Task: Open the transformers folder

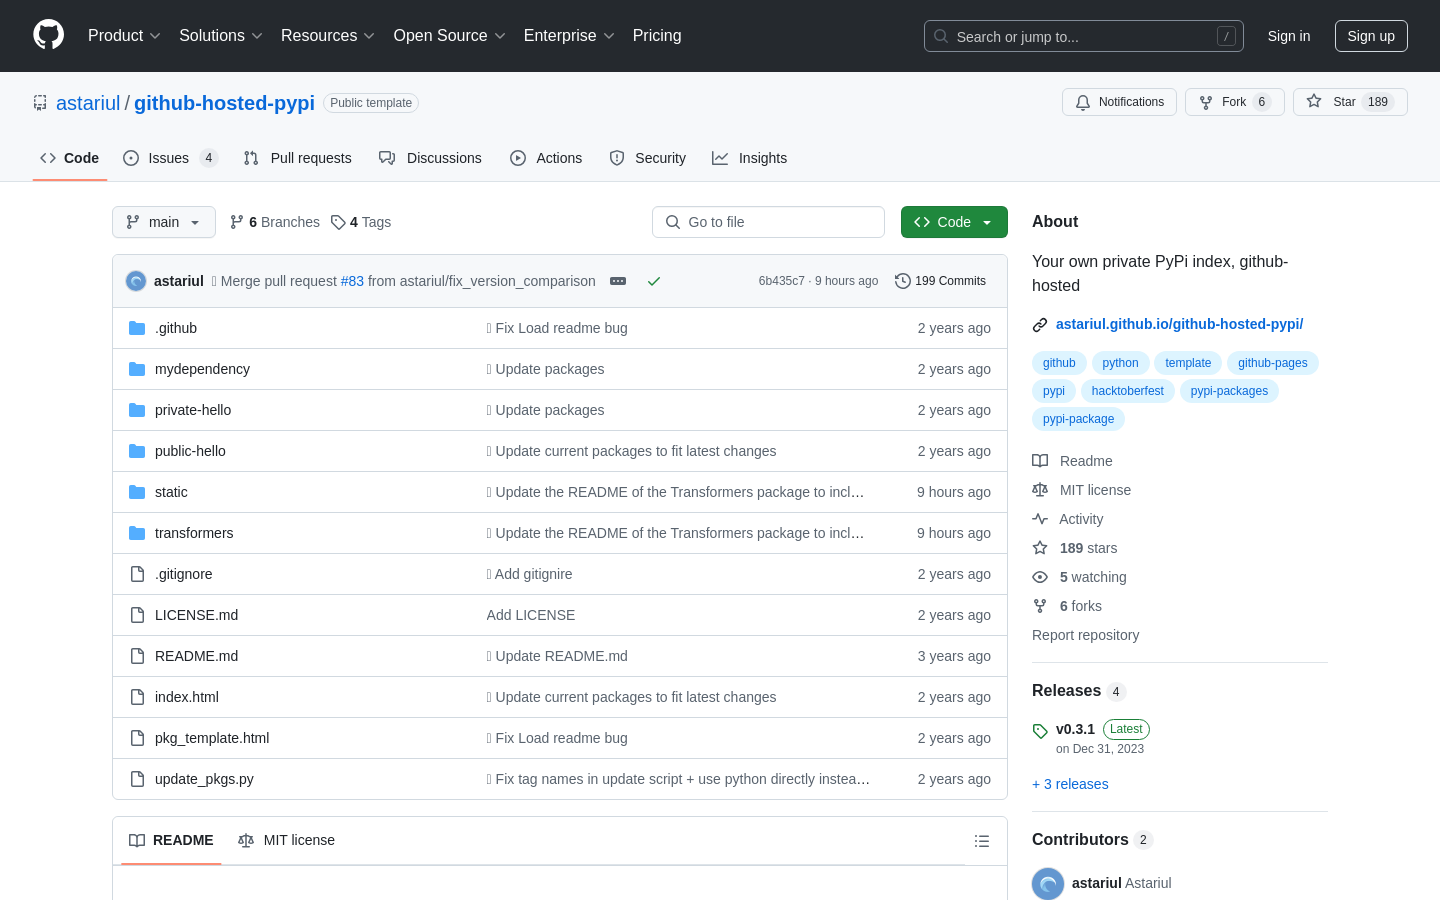Action: (x=194, y=533)
